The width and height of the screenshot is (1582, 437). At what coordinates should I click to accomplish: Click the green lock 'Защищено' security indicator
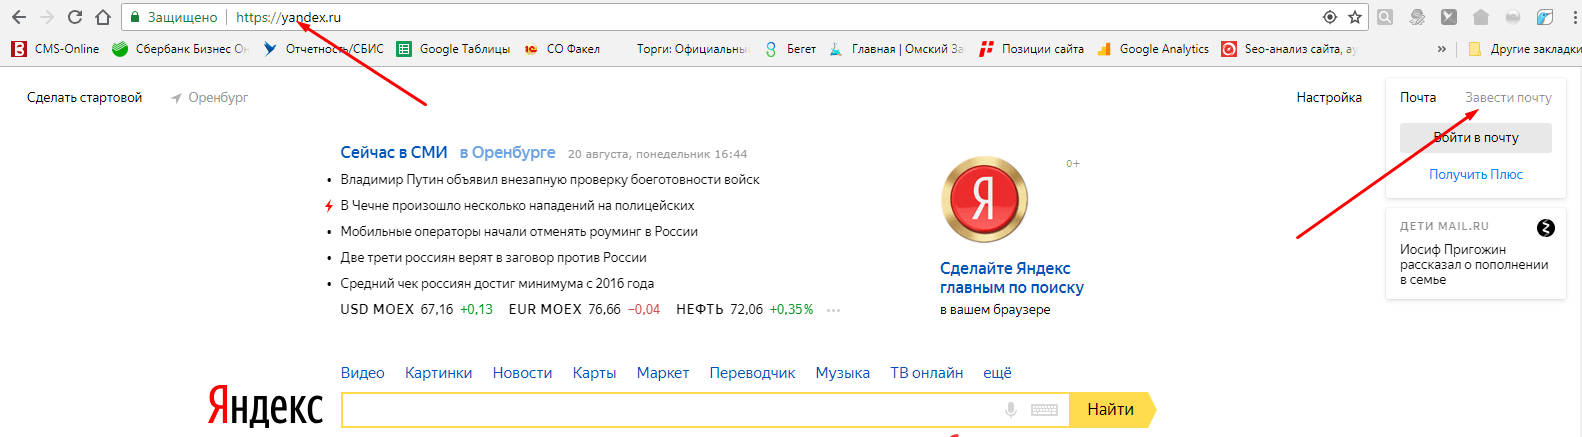point(174,17)
